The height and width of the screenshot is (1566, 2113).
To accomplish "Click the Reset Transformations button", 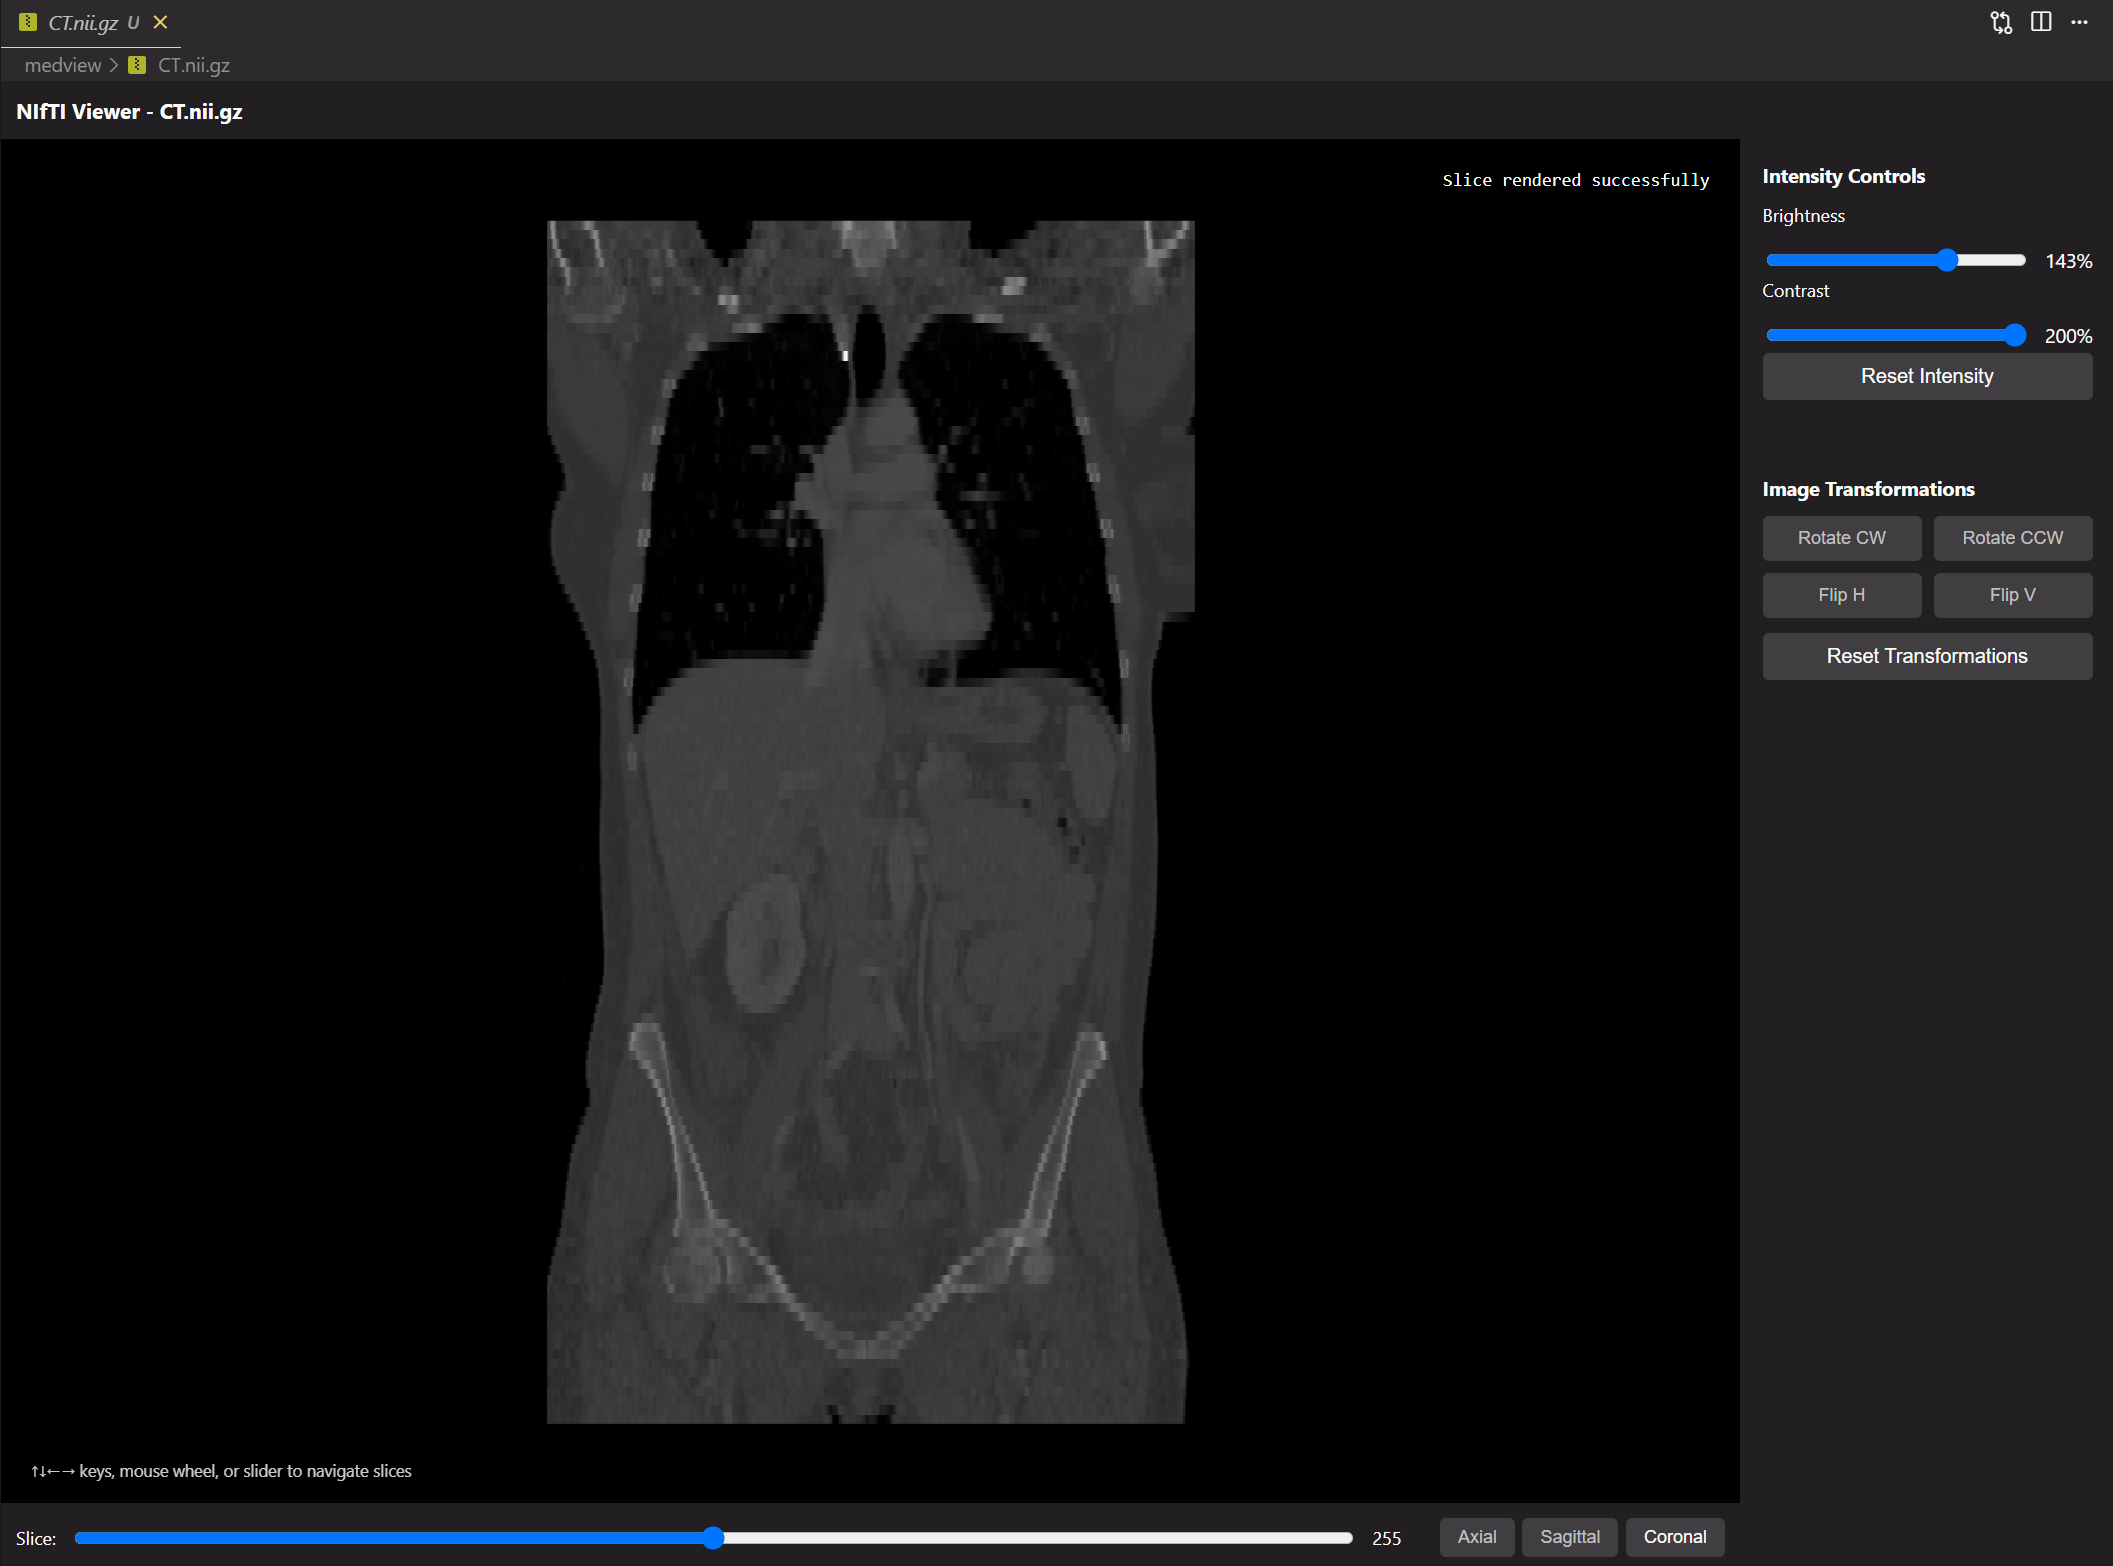I will pyautogui.click(x=1927, y=656).
